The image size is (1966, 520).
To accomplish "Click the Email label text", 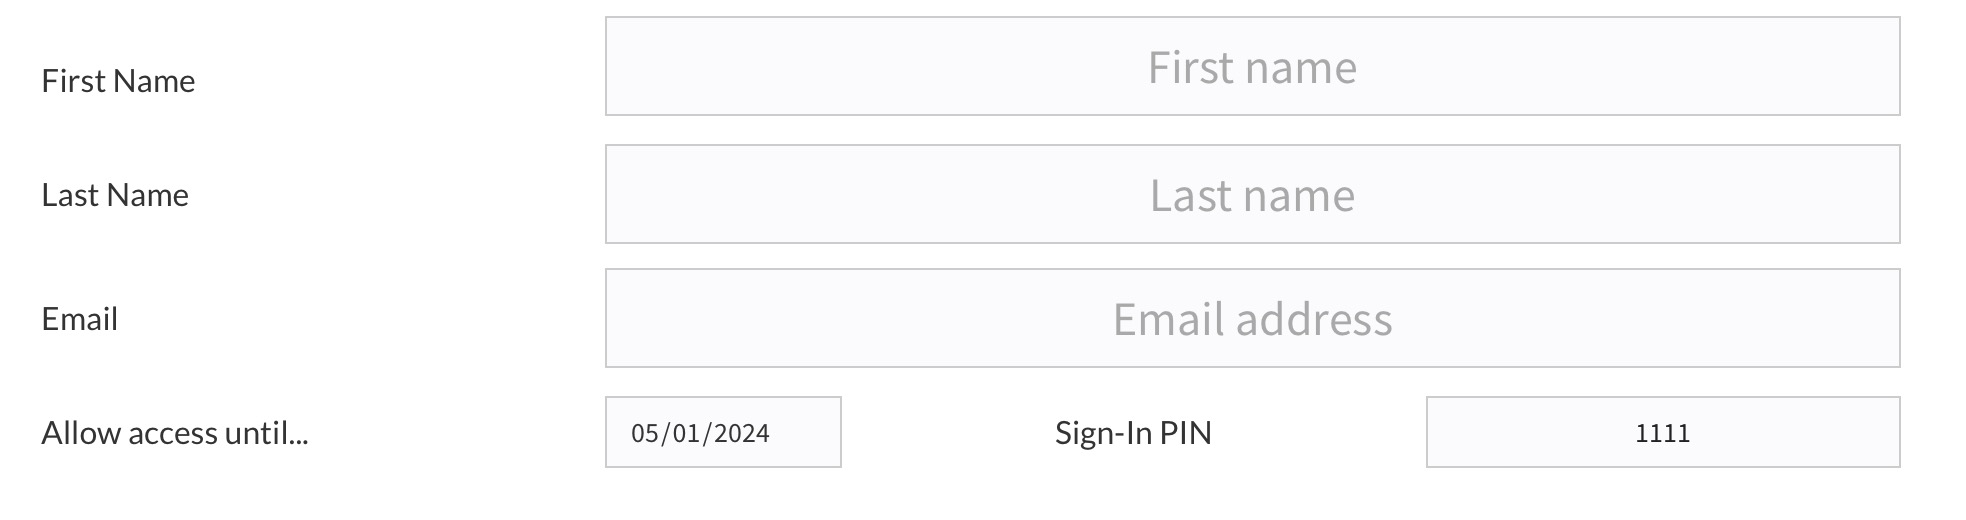I will coord(80,319).
